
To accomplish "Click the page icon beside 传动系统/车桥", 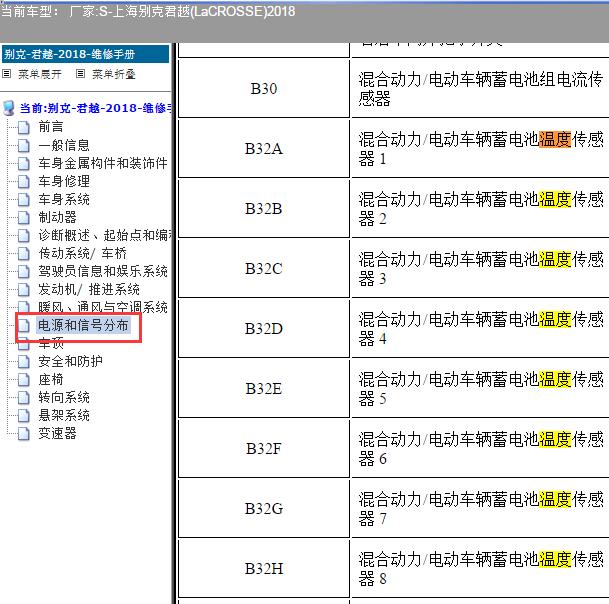I will [24, 253].
